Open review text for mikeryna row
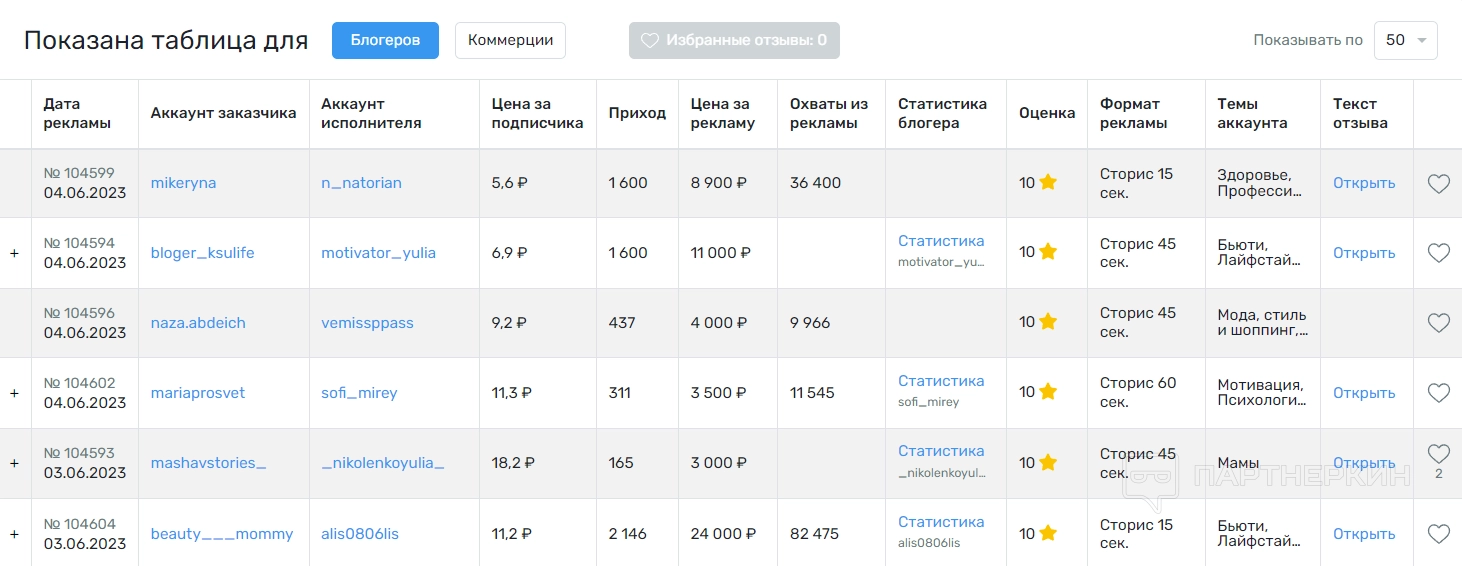The image size is (1462, 566). click(x=1363, y=183)
